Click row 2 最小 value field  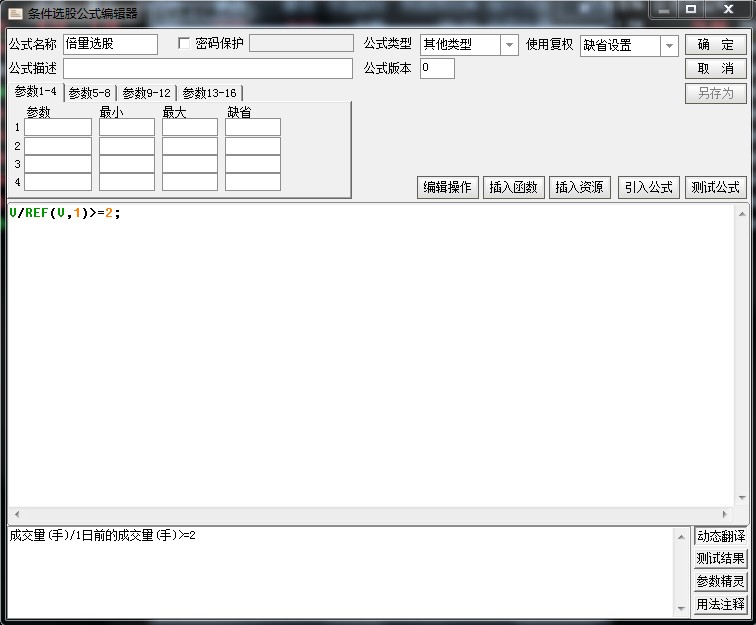pyautogui.click(x=127, y=146)
